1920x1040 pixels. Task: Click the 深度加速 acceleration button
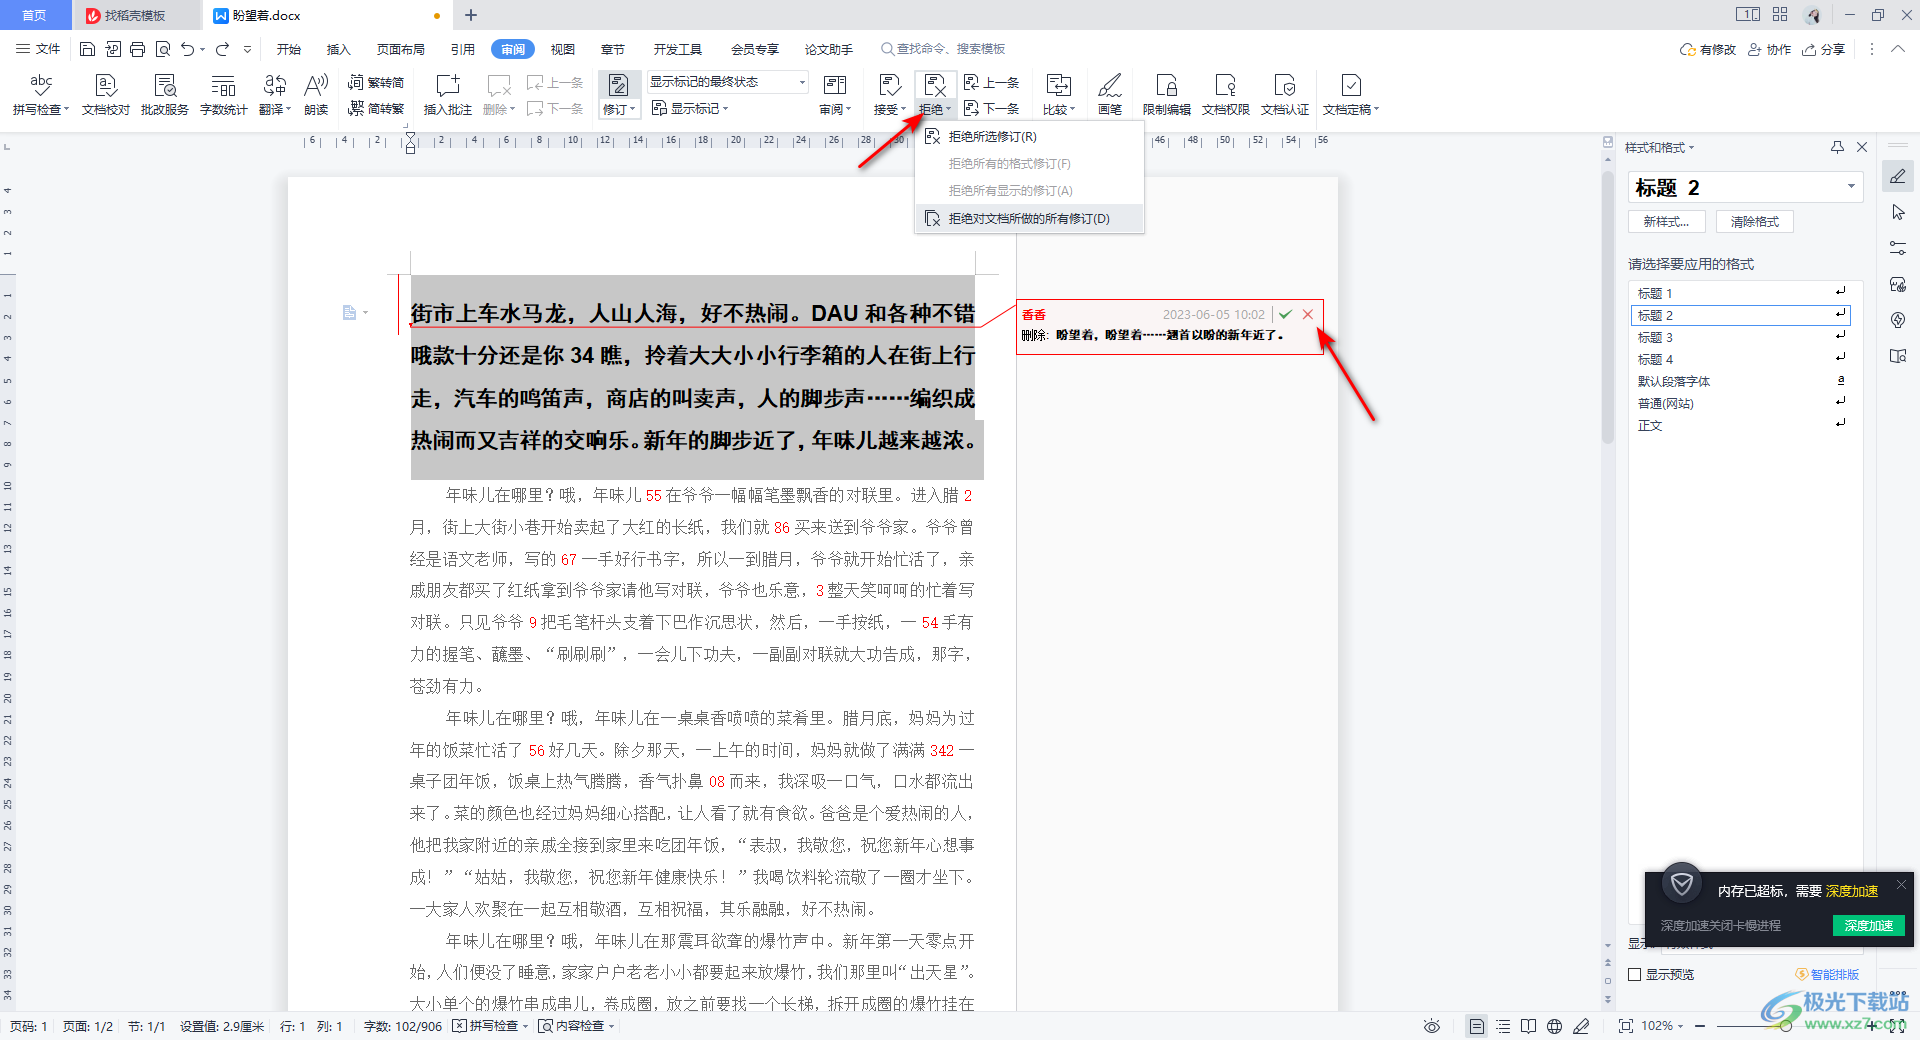tap(1868, 926)
